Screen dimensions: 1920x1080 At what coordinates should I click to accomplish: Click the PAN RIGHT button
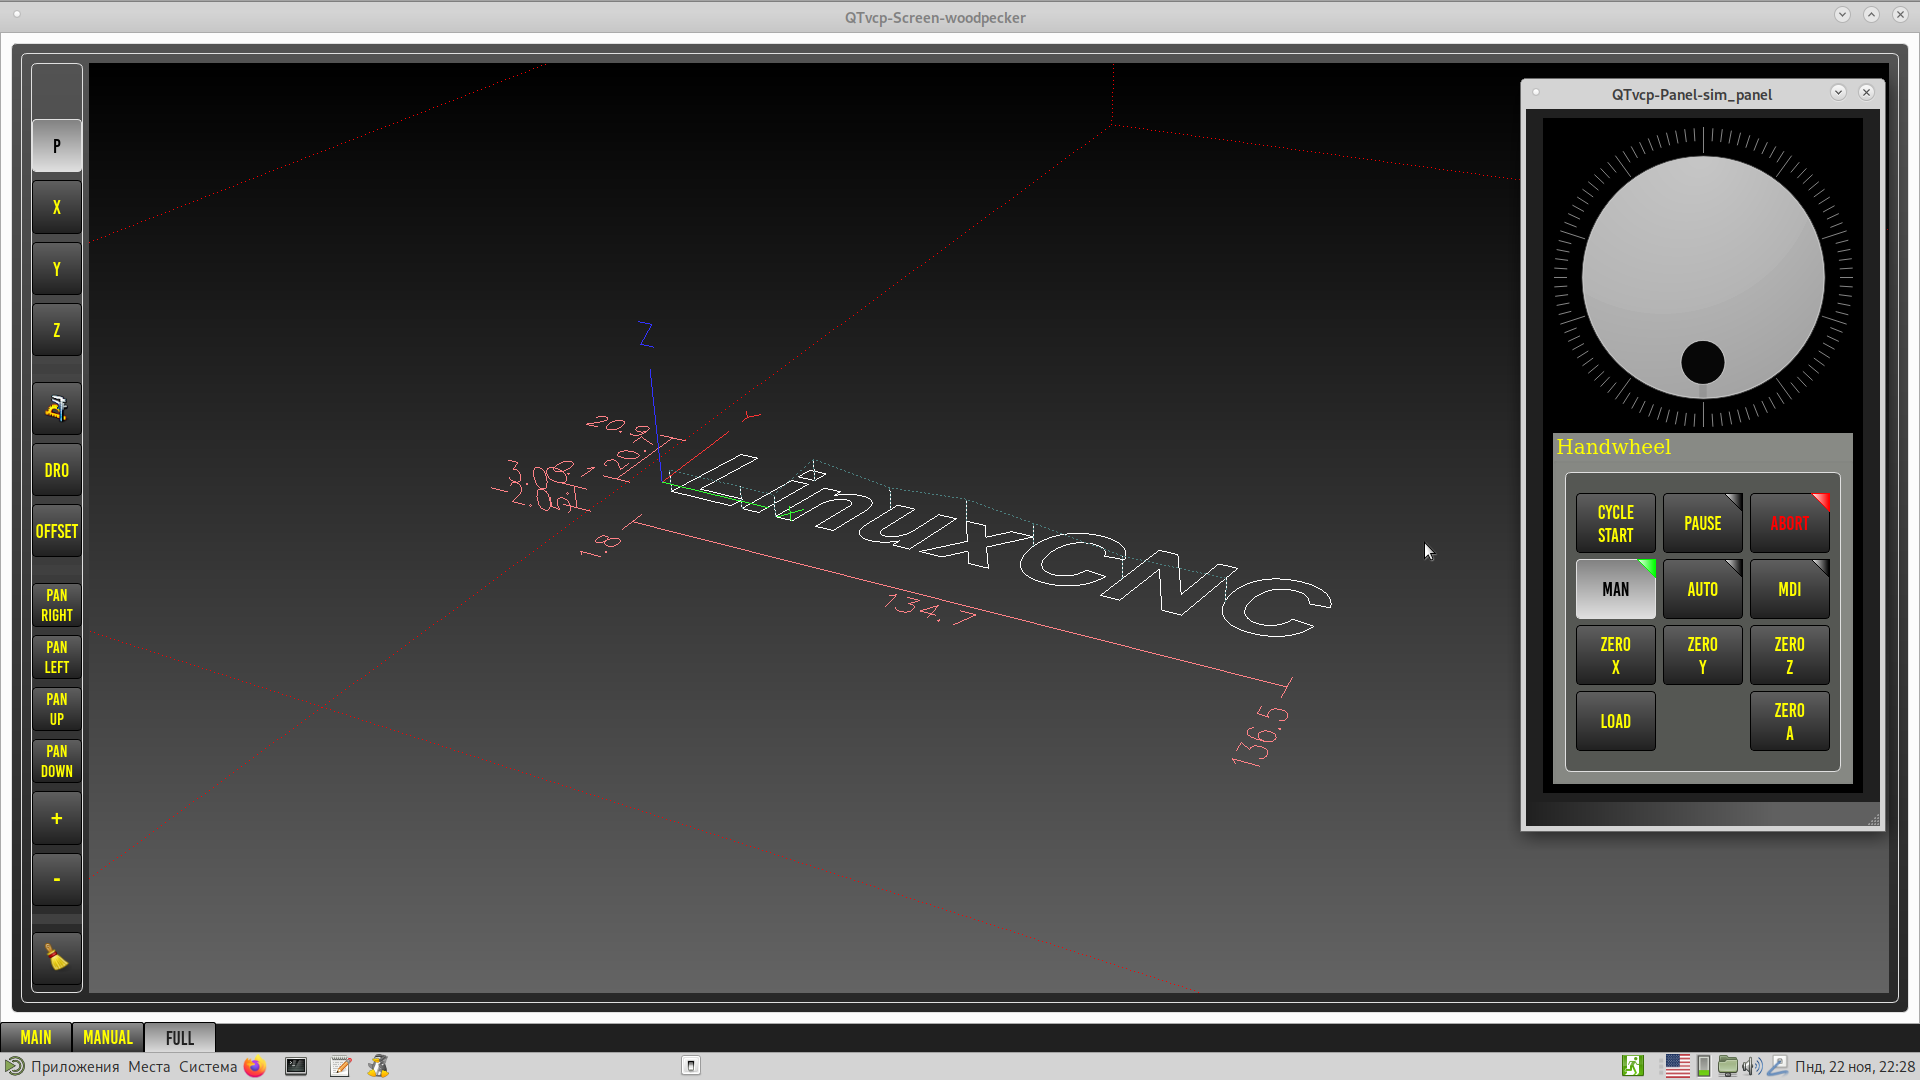[x=57, y=605]
